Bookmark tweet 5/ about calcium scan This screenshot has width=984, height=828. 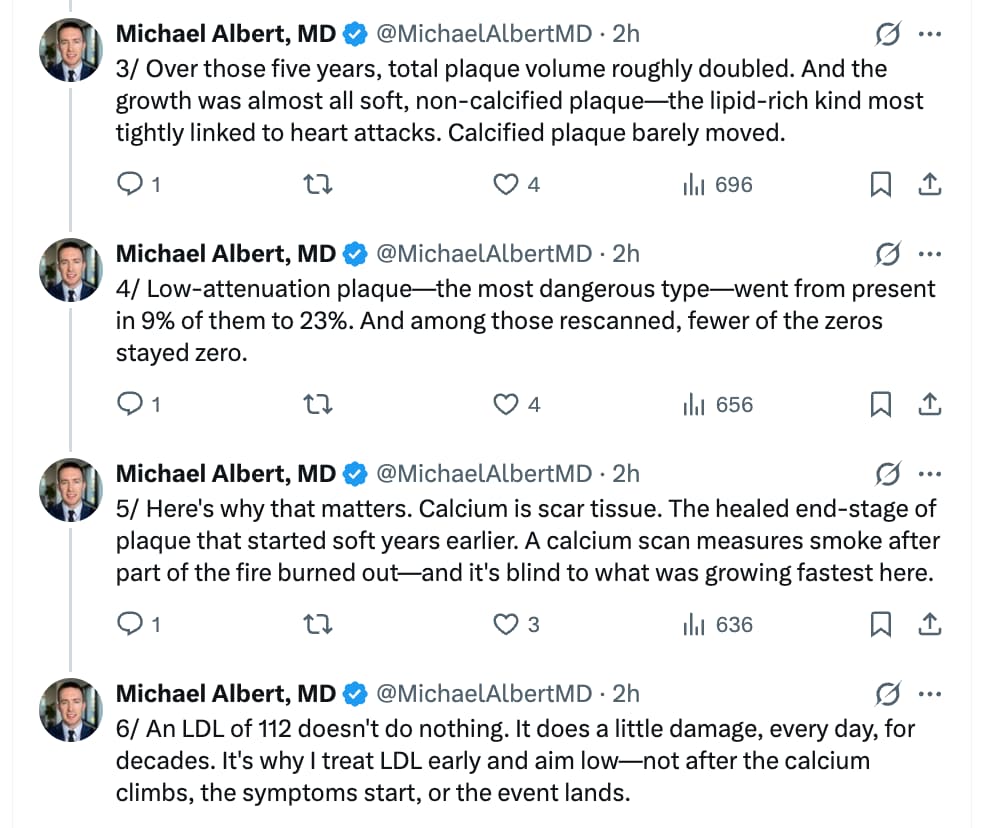pyautogui.click(x=880, y=625)
